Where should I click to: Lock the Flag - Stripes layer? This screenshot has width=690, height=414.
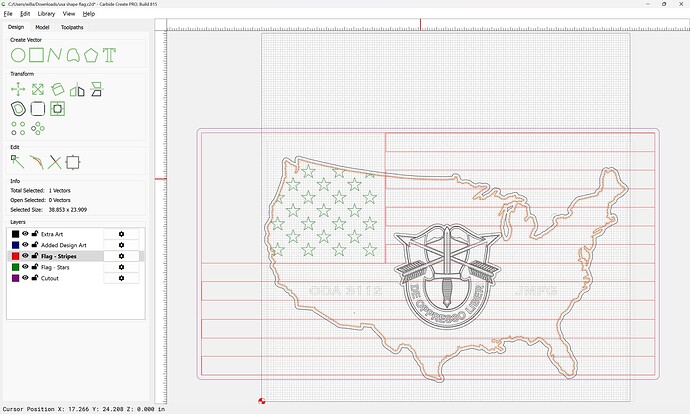[x=35, y=256]
